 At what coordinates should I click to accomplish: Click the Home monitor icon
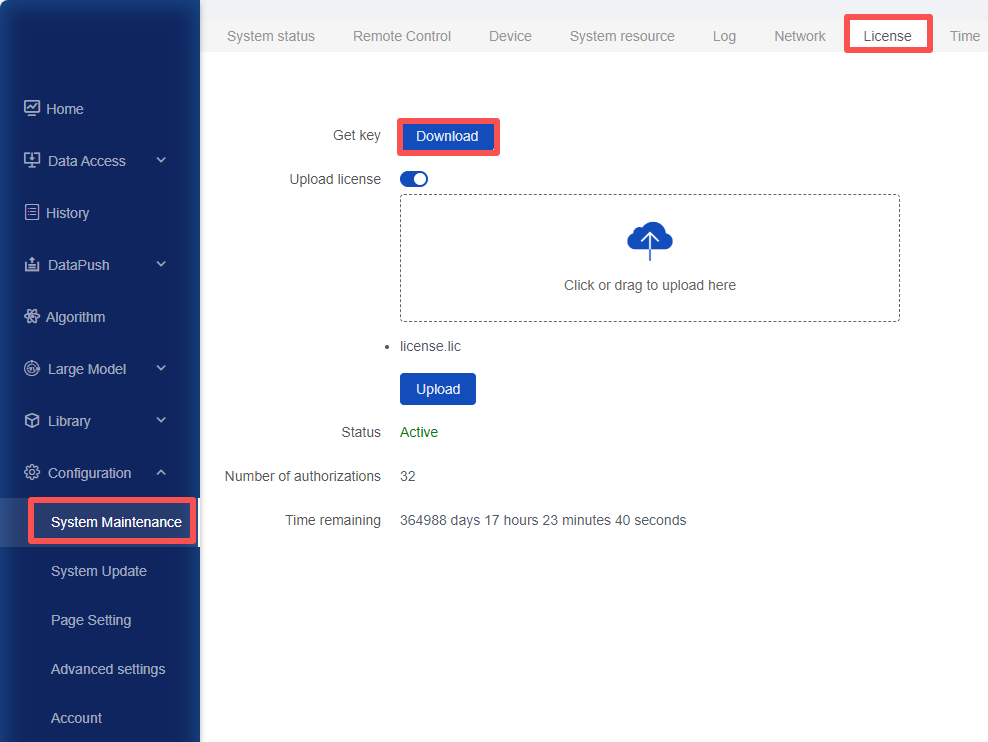click(x=32, y=108)
